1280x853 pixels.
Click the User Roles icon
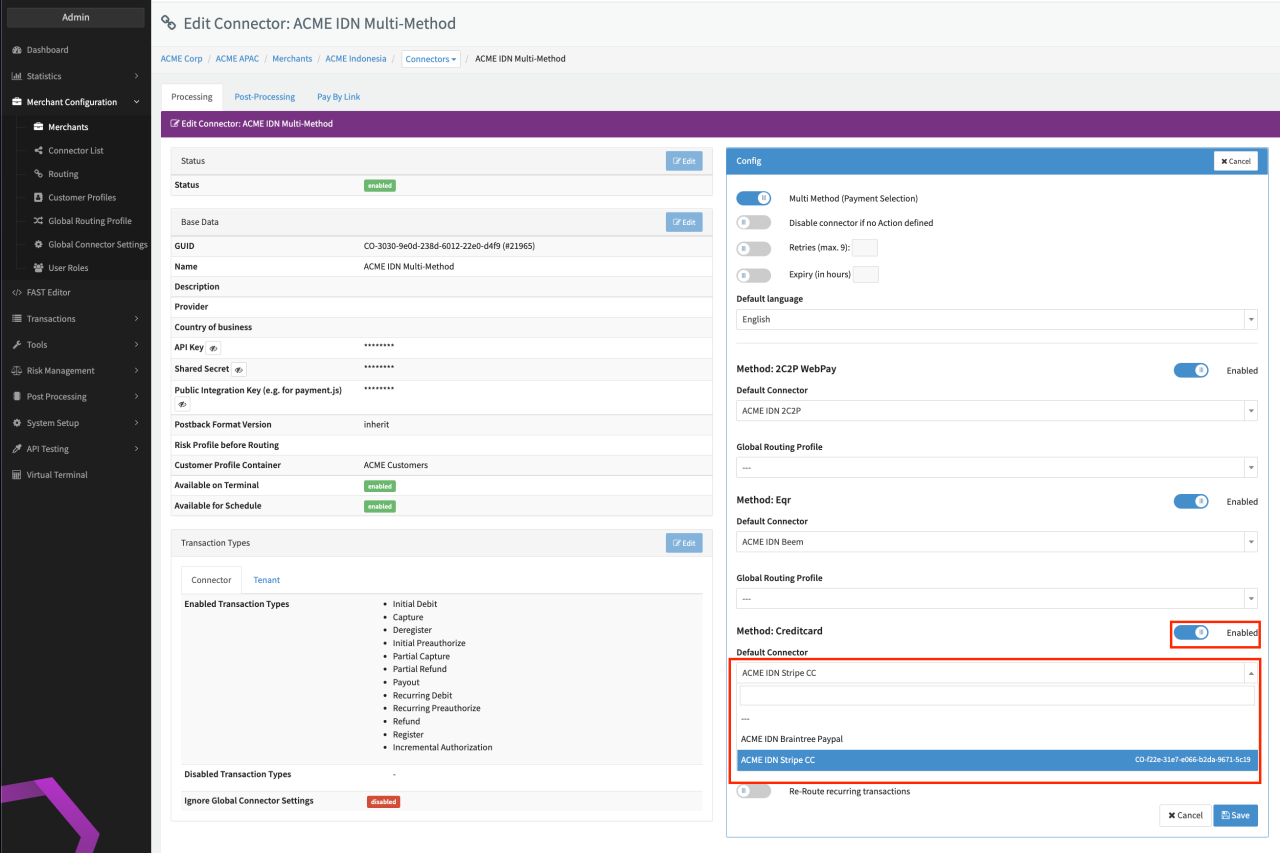click(x=39, y=268)
